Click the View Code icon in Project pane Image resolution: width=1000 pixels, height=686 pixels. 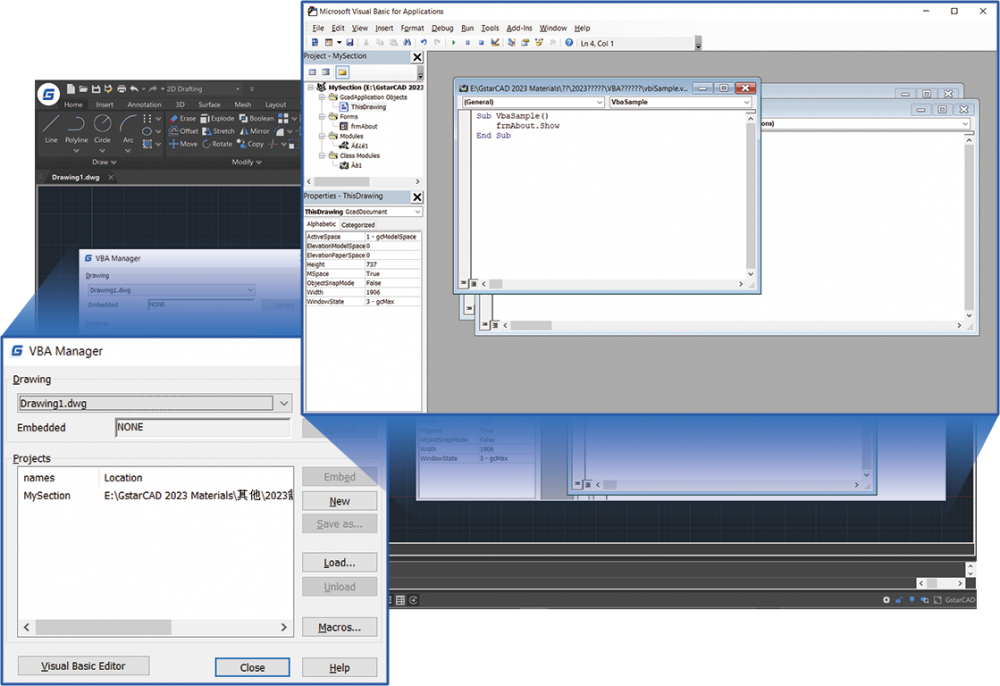click(312, 72)
